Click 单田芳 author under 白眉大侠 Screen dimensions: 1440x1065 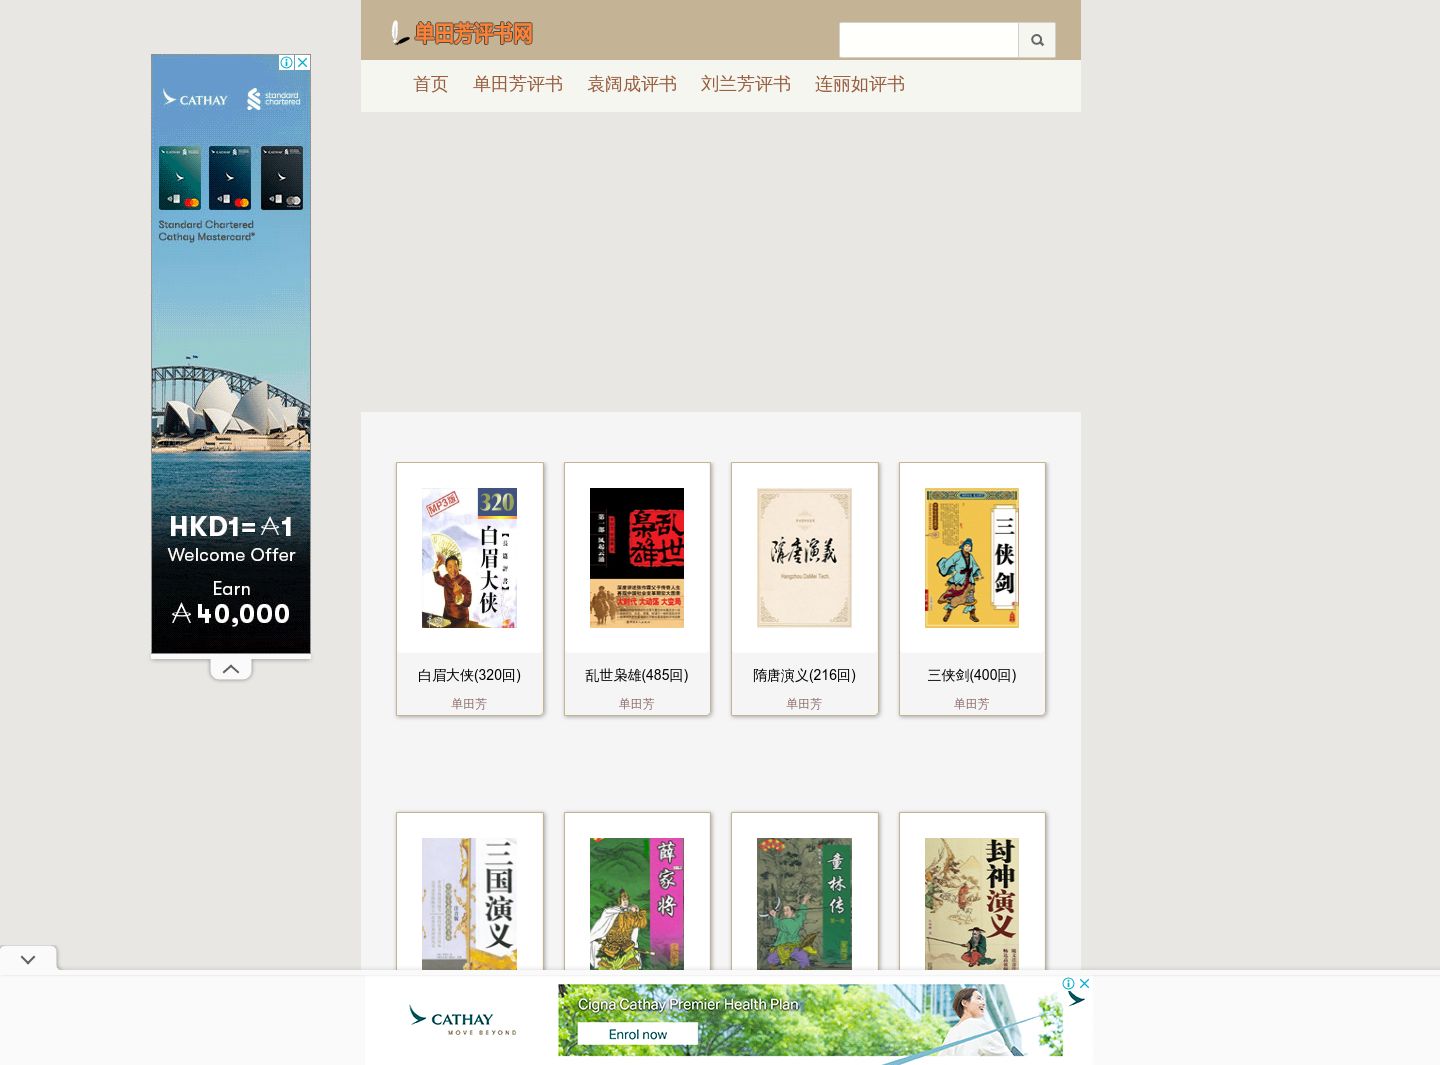pyautogui.click(x=469, y=704)
